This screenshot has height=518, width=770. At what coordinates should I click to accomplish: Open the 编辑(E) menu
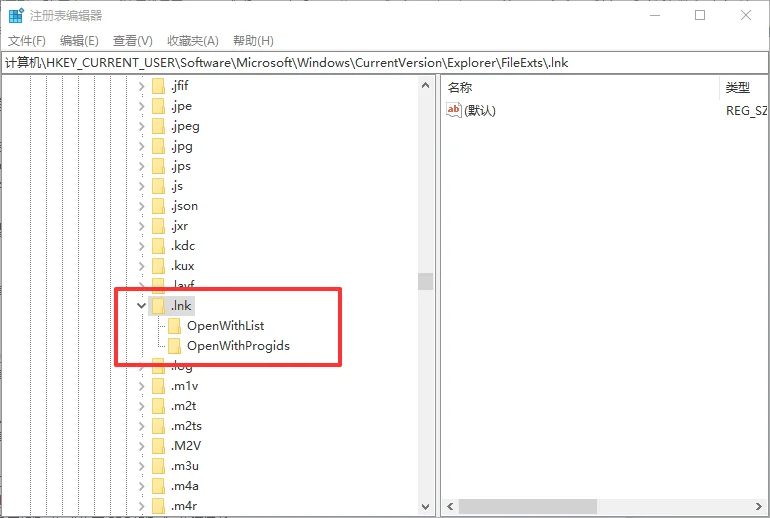pyautogui.click(x=79, y=41)
